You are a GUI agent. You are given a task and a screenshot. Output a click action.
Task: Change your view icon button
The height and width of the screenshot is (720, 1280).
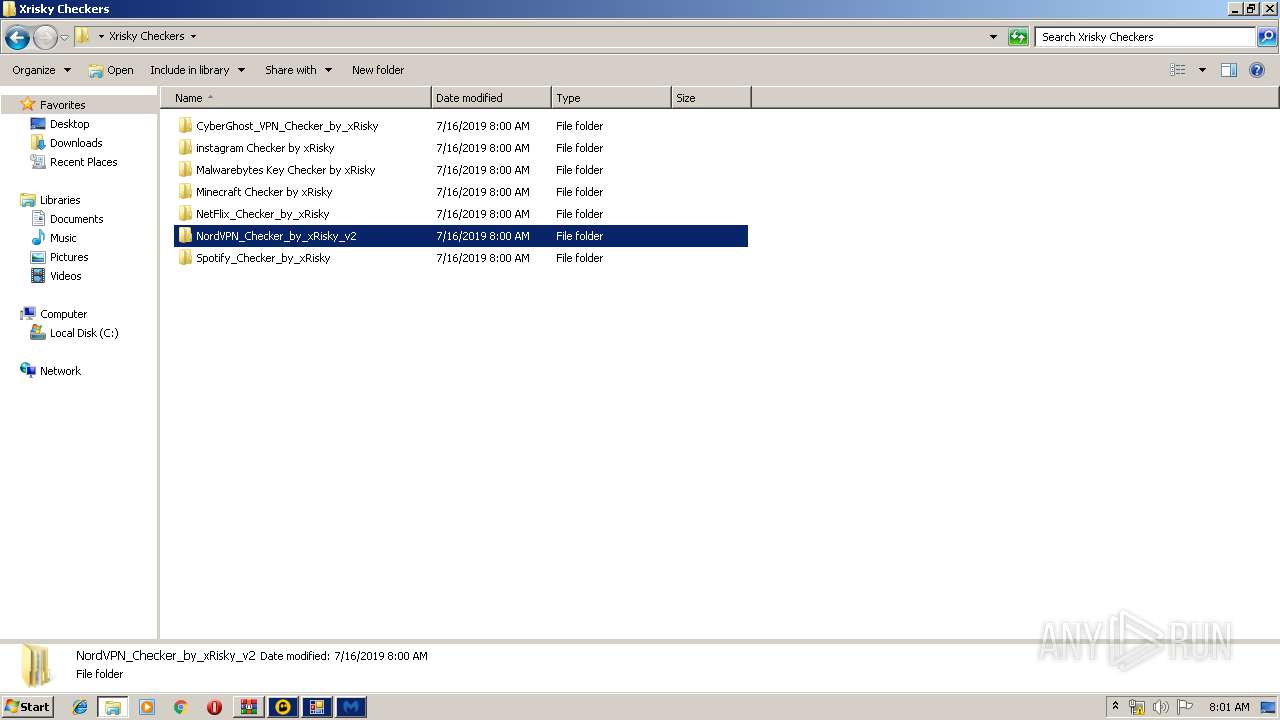[x=1178, y=70]
